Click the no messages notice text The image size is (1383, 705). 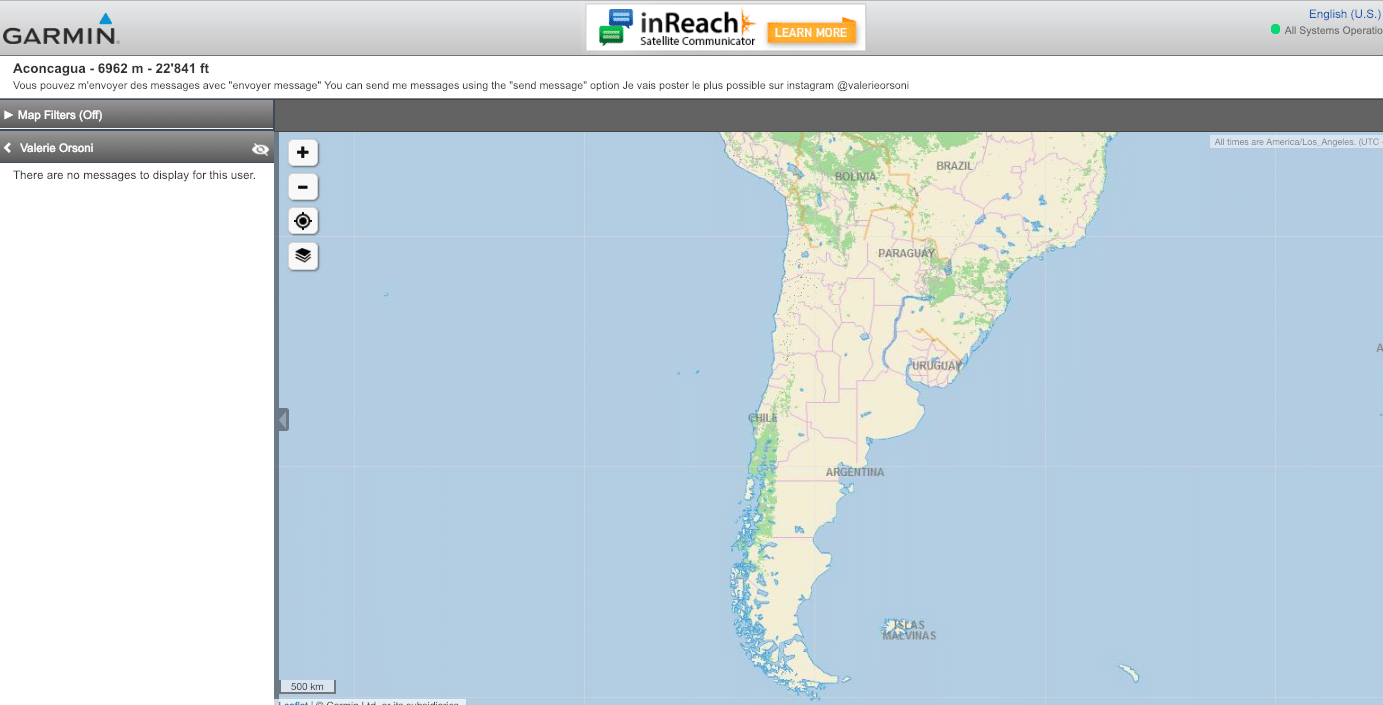tap(134, 175)
